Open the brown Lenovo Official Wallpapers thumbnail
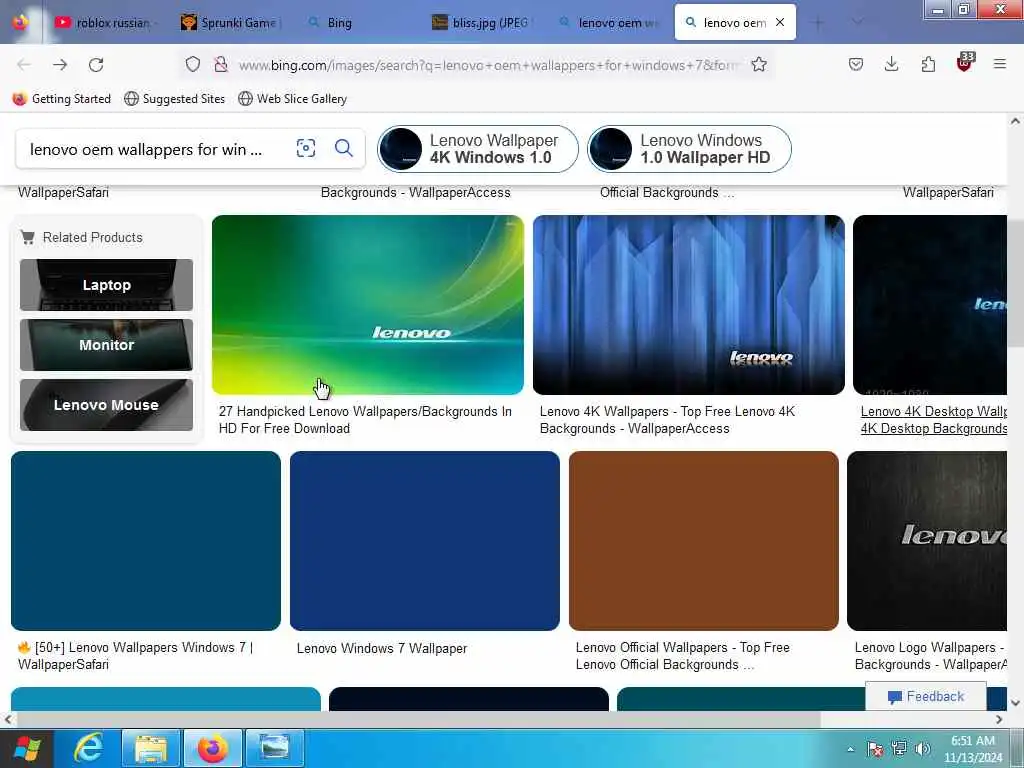The image size is (1024, 768). click(x=704, y=541)
